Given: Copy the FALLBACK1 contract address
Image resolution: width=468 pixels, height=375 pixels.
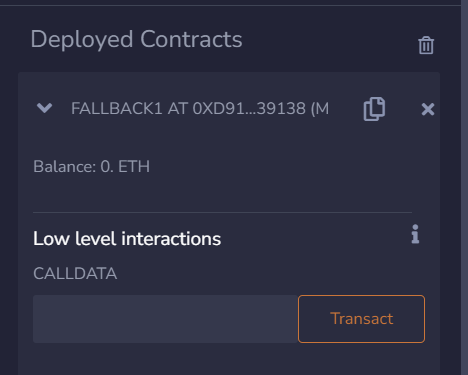Looking at the screenshot, I should (x=374, y=109).
